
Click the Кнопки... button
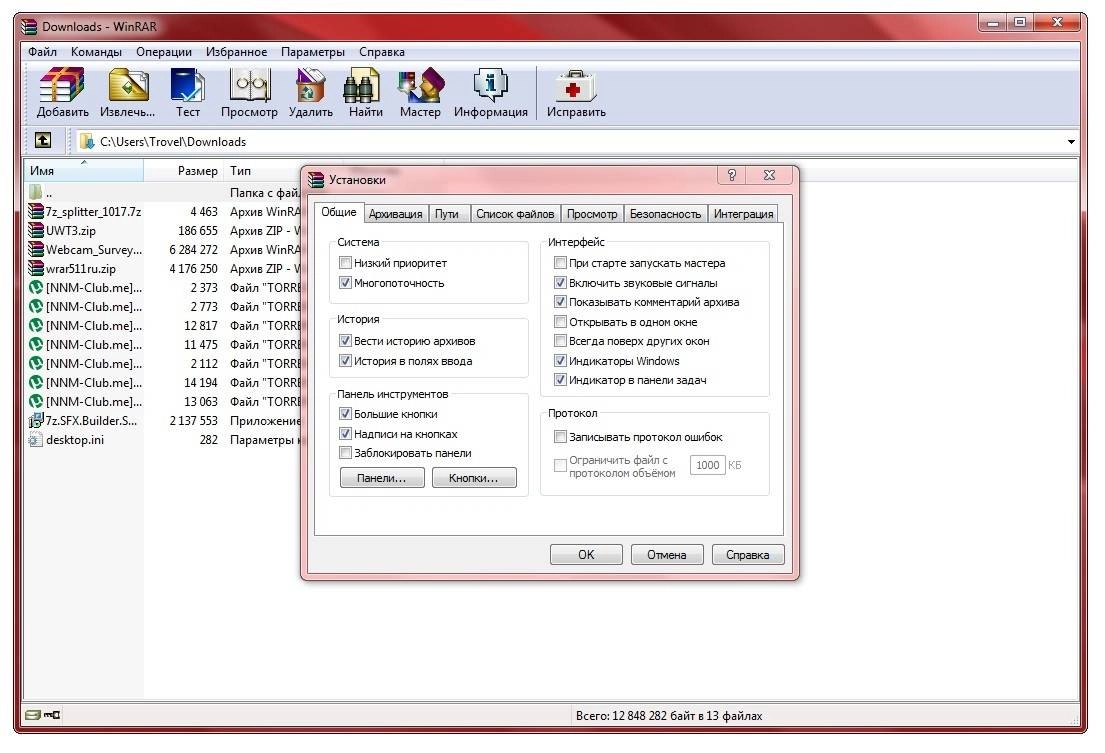pos(474,478)
